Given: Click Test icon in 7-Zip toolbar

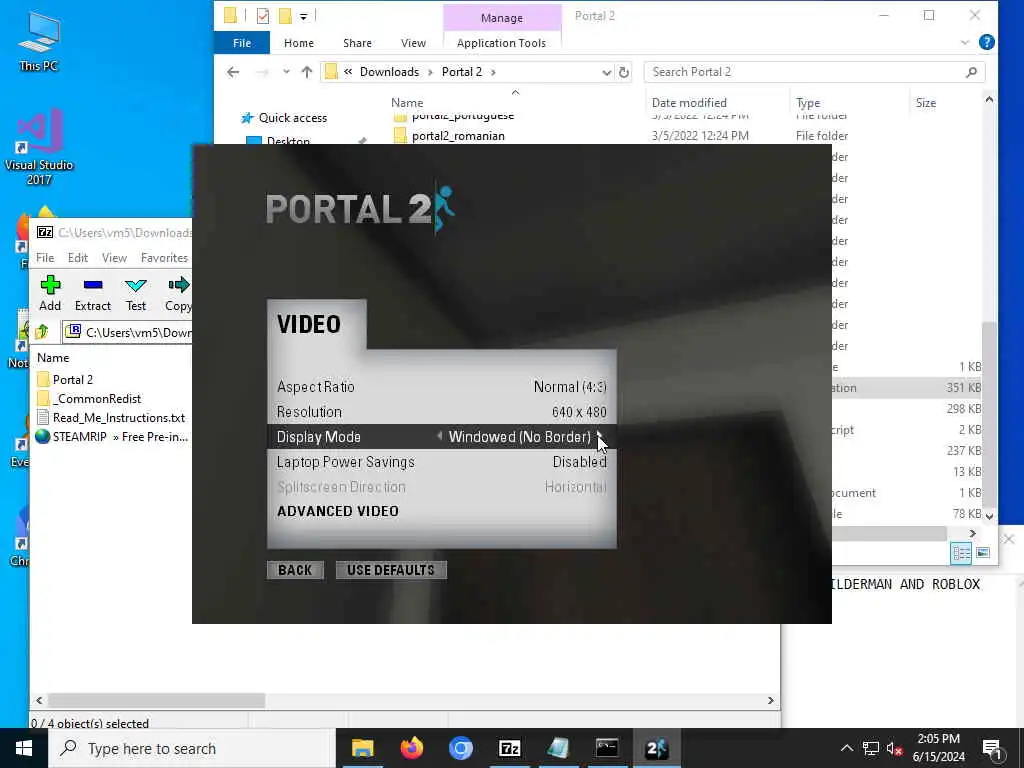Looking at the screenshot, I should point(136,285).
